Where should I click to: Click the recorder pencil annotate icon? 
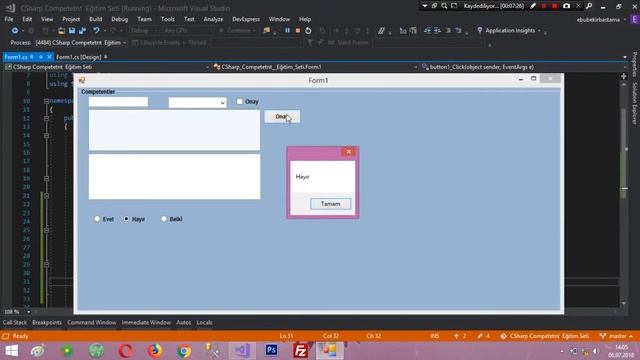(533, 6)
